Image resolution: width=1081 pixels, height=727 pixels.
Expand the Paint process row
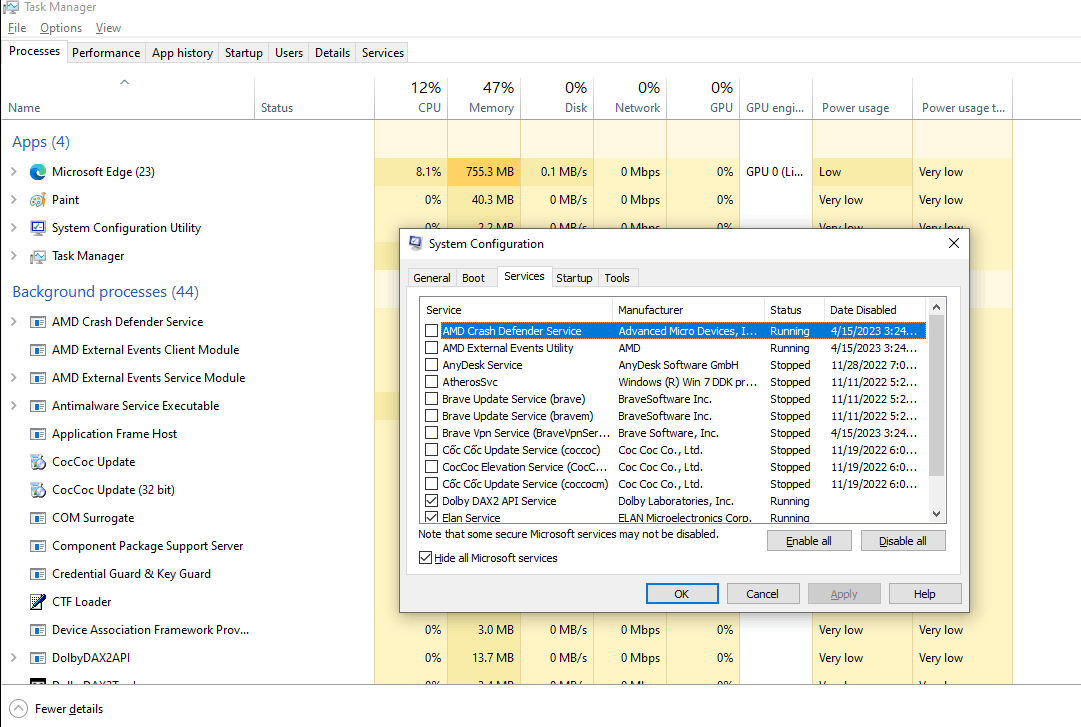coord(14,200)
